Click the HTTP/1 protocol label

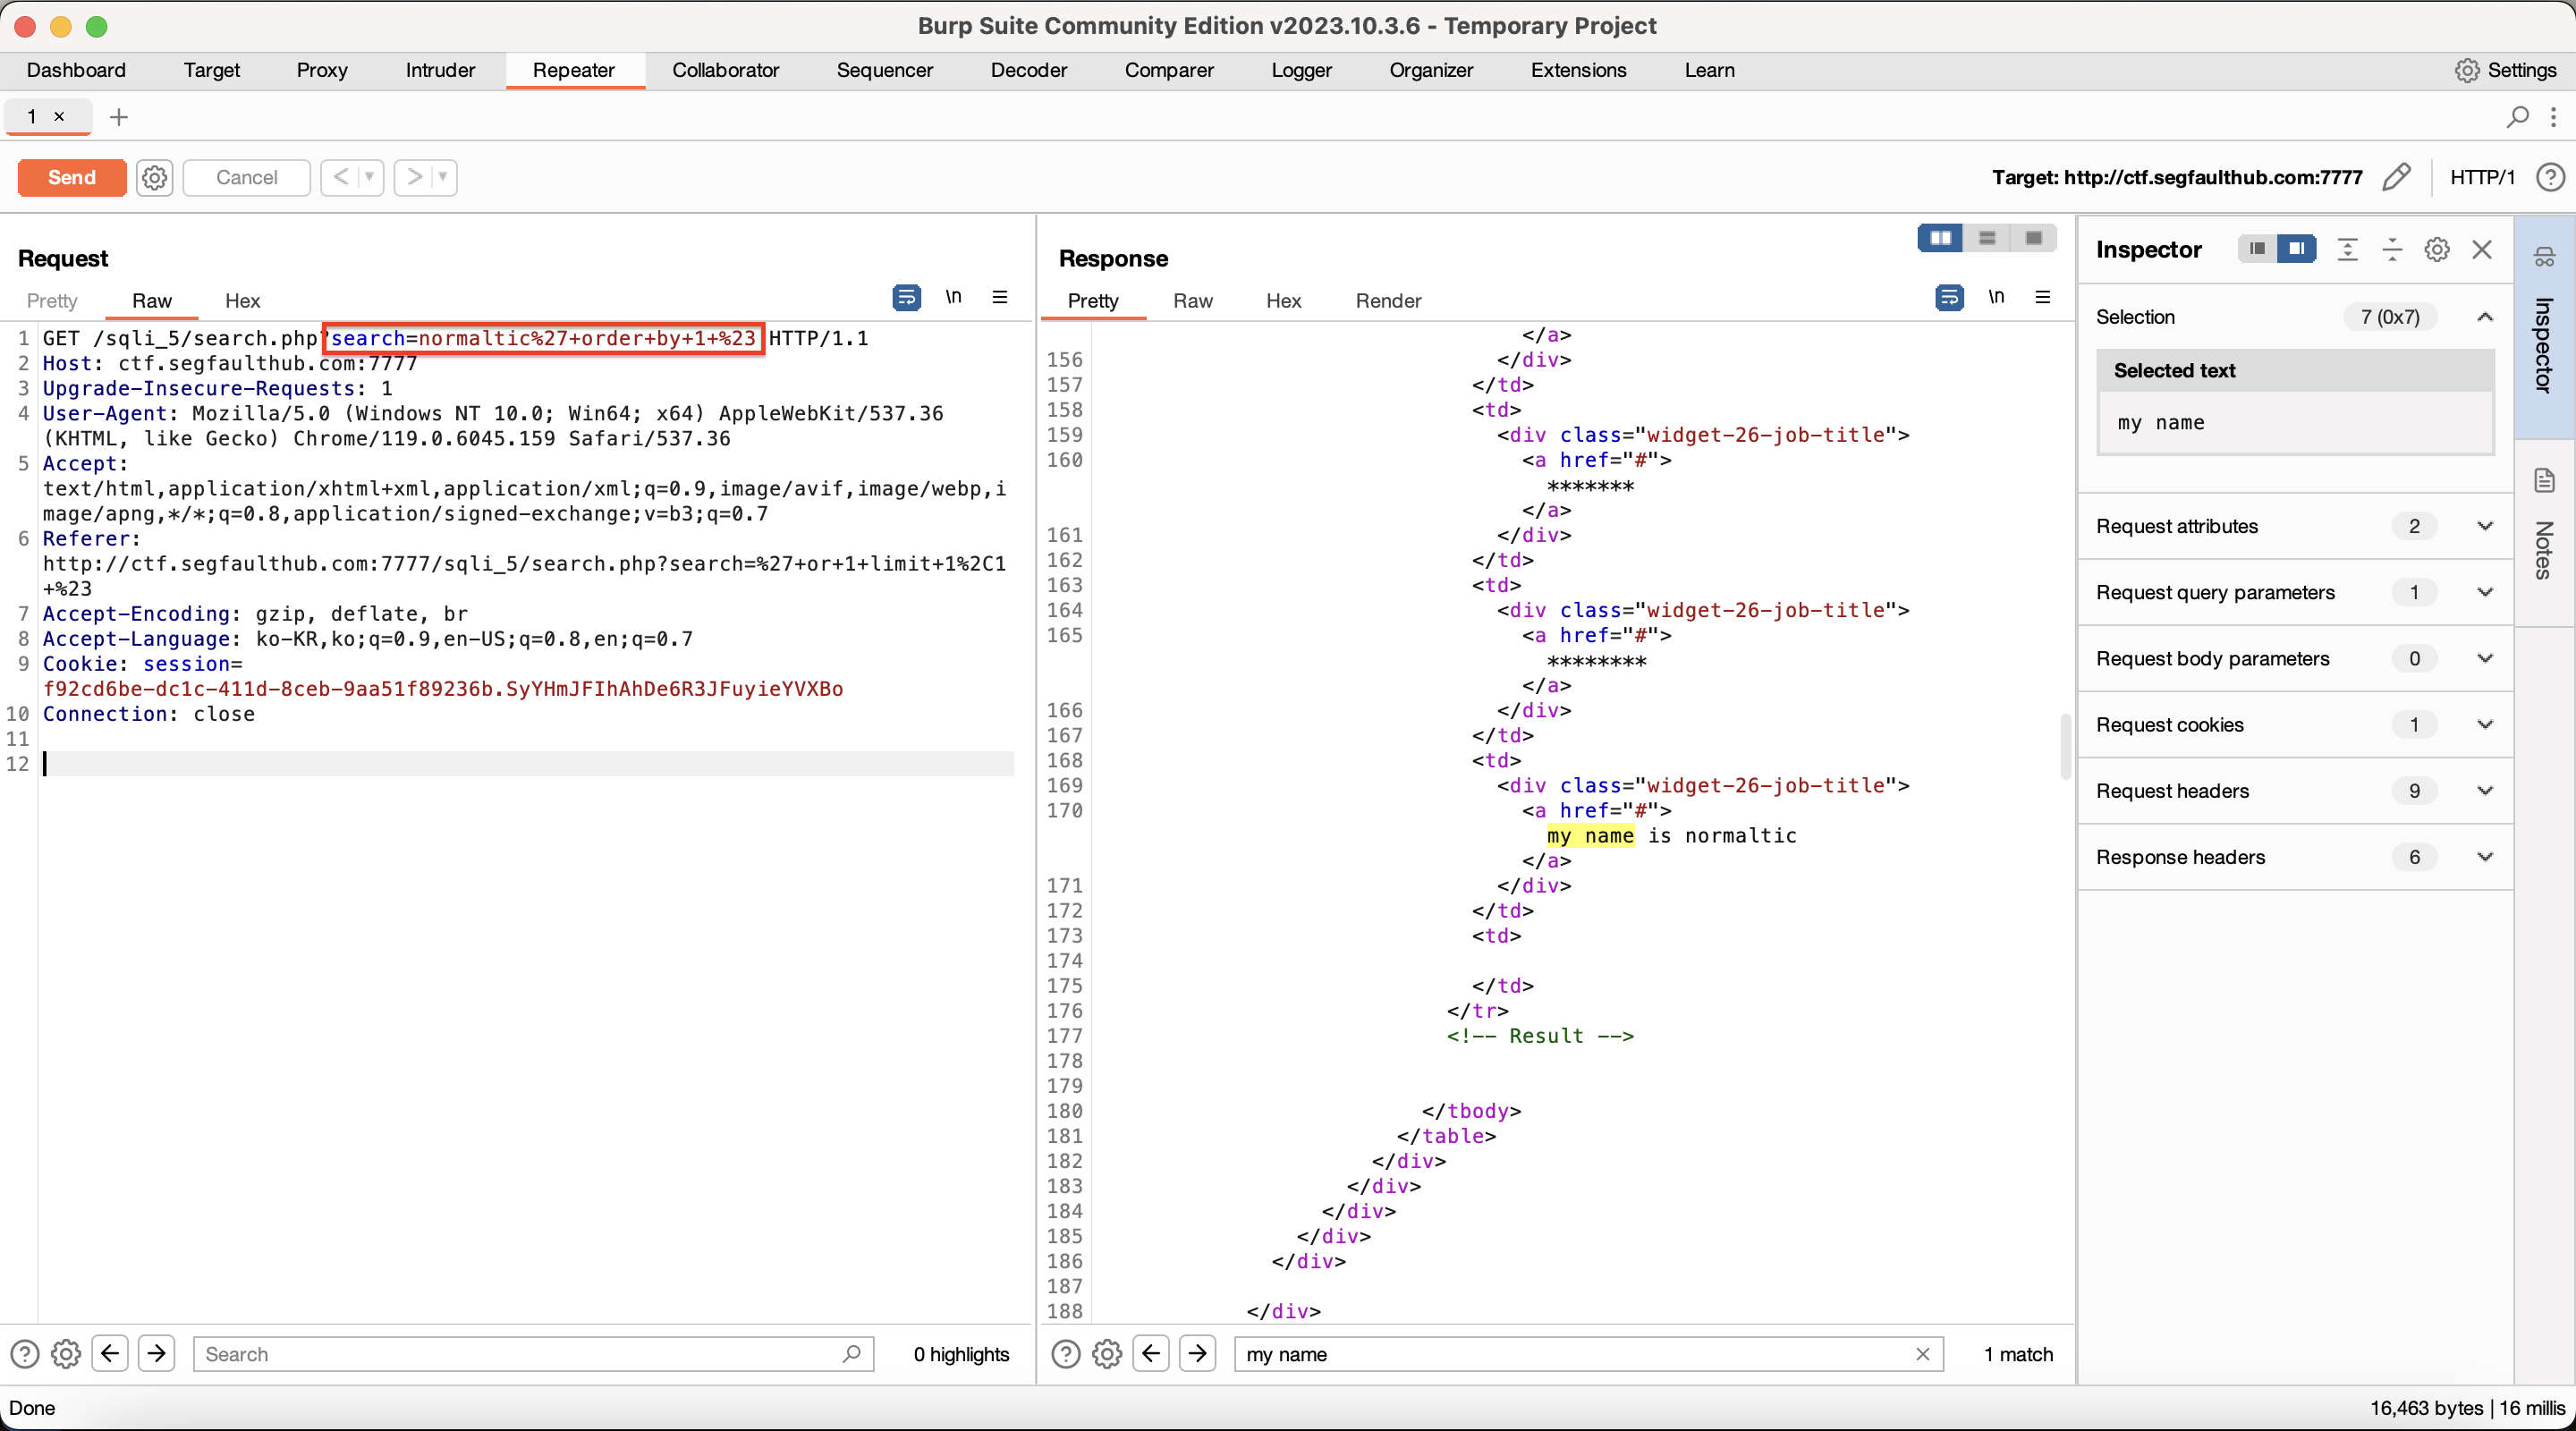(2482, 177)
